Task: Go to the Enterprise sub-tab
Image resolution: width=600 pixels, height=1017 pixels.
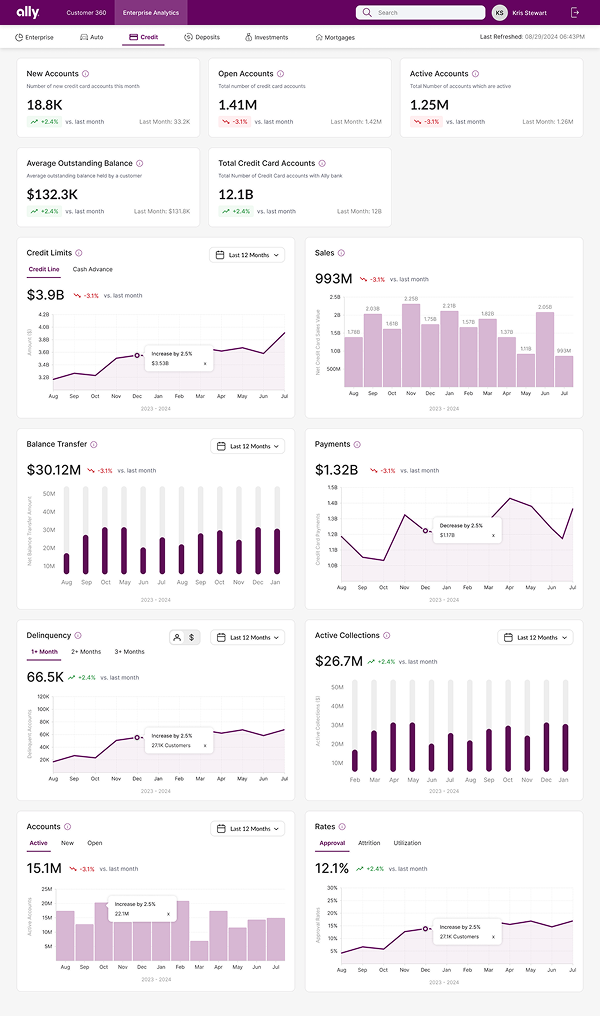Action: click(34, 38)
